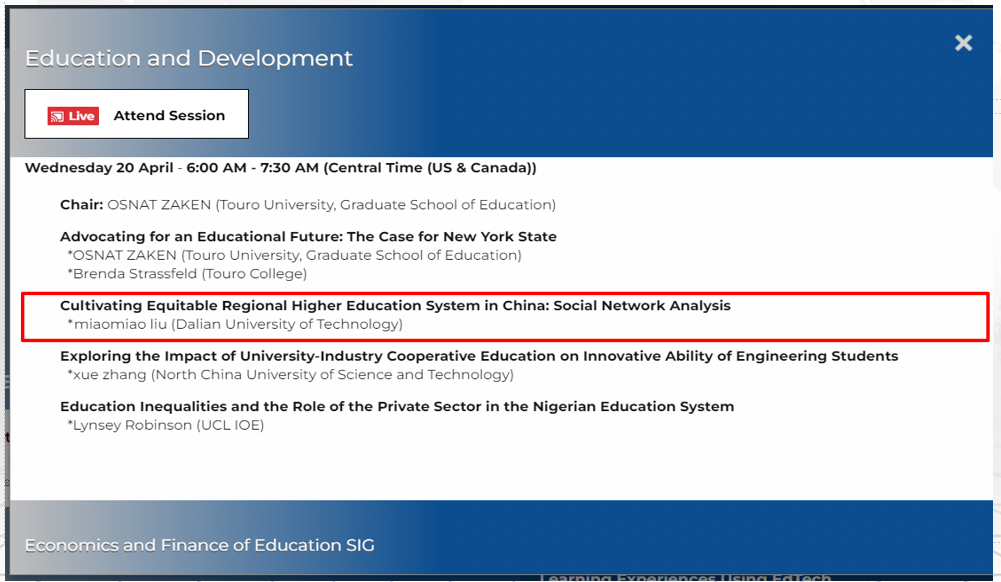The height and width of the screenshot is (582, 1001).
Task: Open the Education Inequalities Nigerian Education paper
Action: (x=397, y=407)
